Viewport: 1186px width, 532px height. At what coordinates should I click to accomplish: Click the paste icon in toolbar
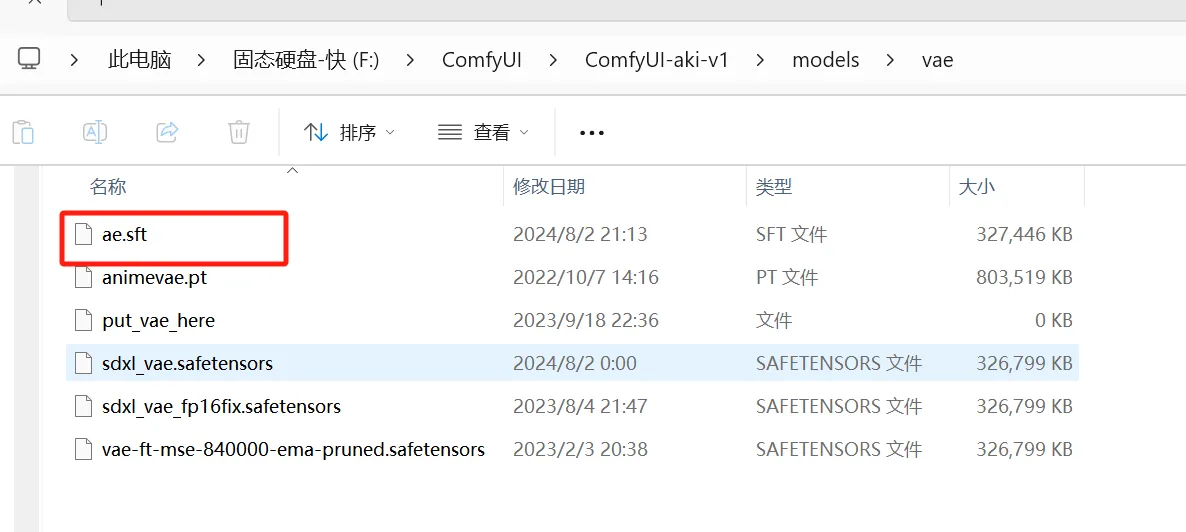point(23,132)
